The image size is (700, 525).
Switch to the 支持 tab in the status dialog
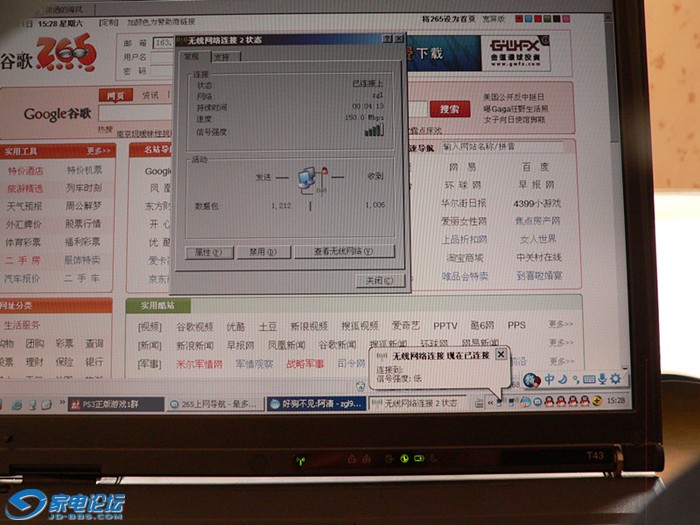coord(226,57)
